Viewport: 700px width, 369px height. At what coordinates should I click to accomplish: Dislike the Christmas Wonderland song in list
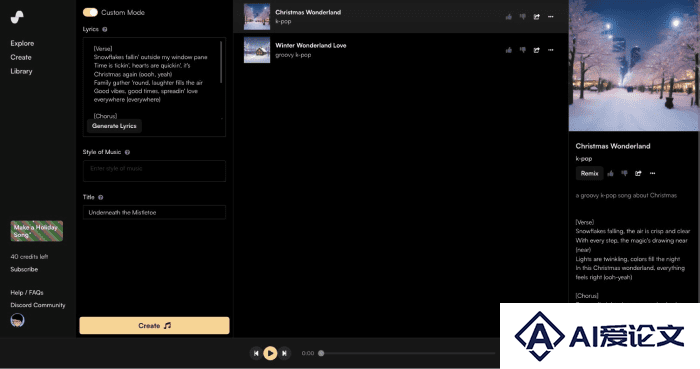522,17
